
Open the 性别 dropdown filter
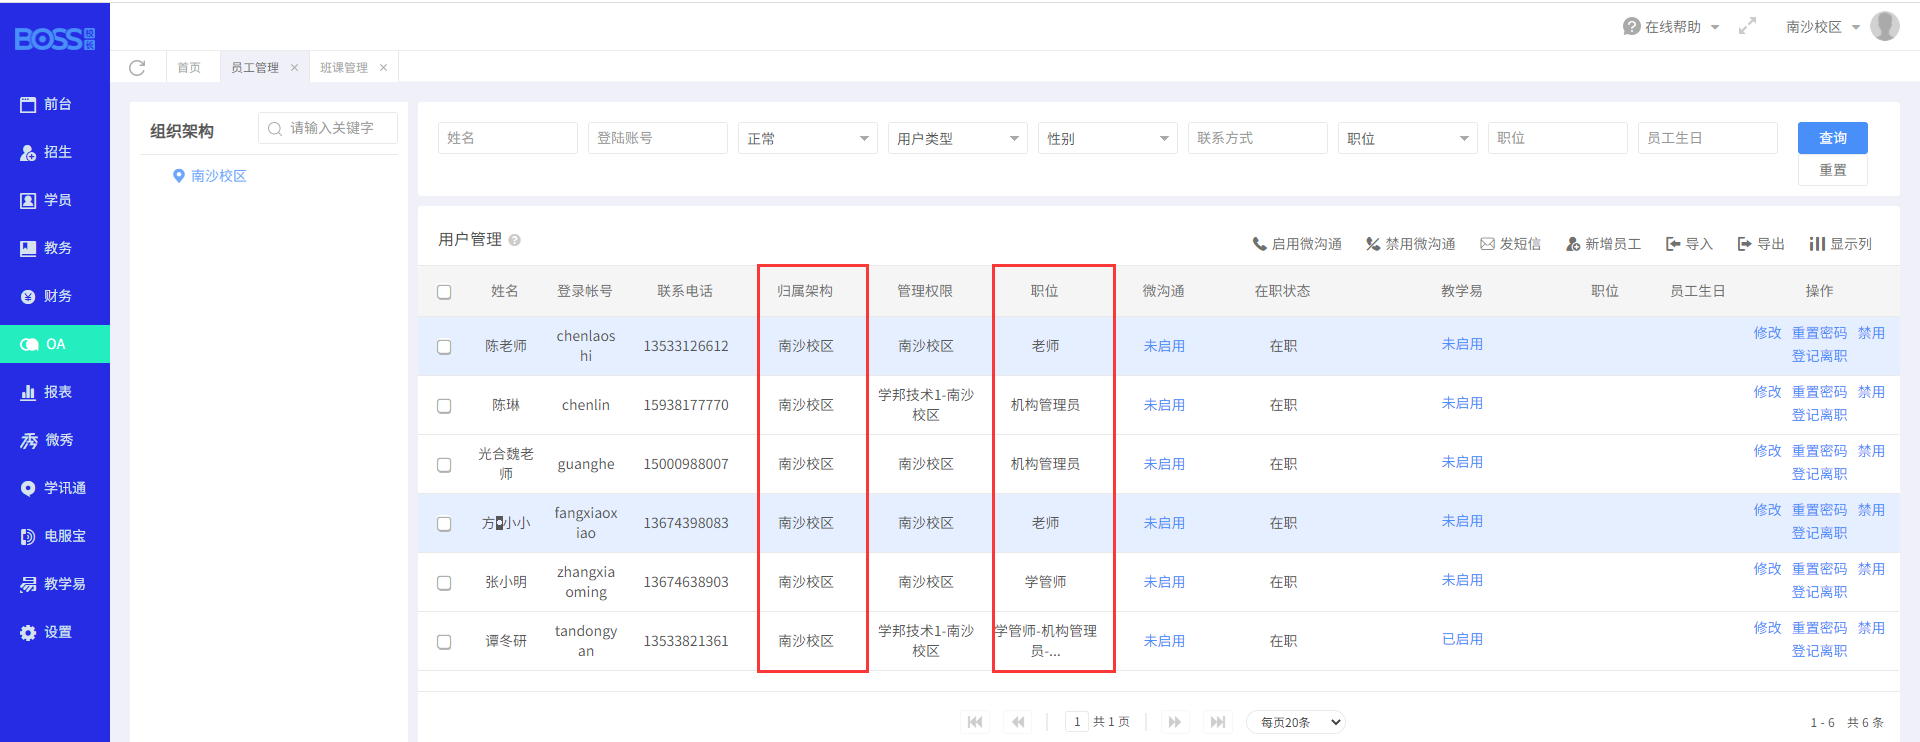[1107, 138]
